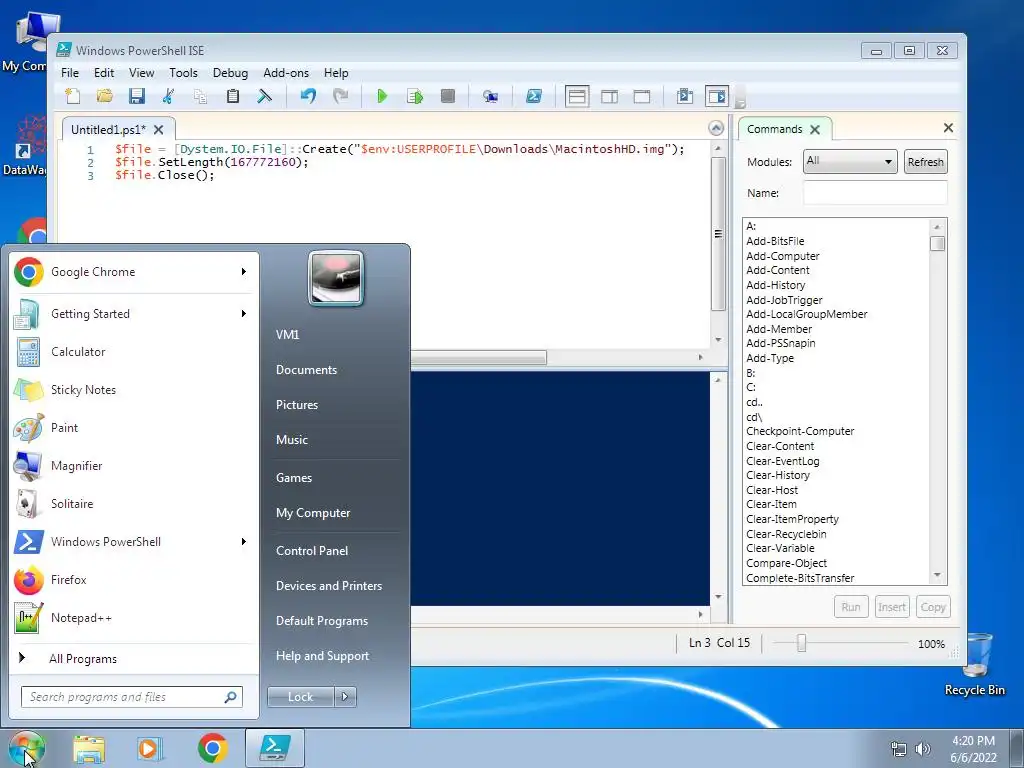The height and width of the screenshot is (768, 1024).
Task: Open Devices and Printers link
Action: [328, 586]
